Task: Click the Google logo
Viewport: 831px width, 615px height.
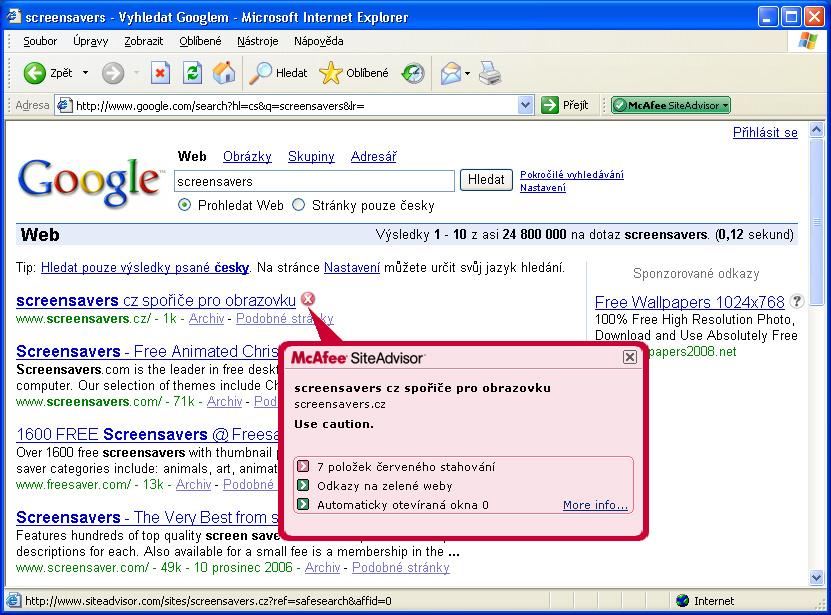Action: [89, 181]
